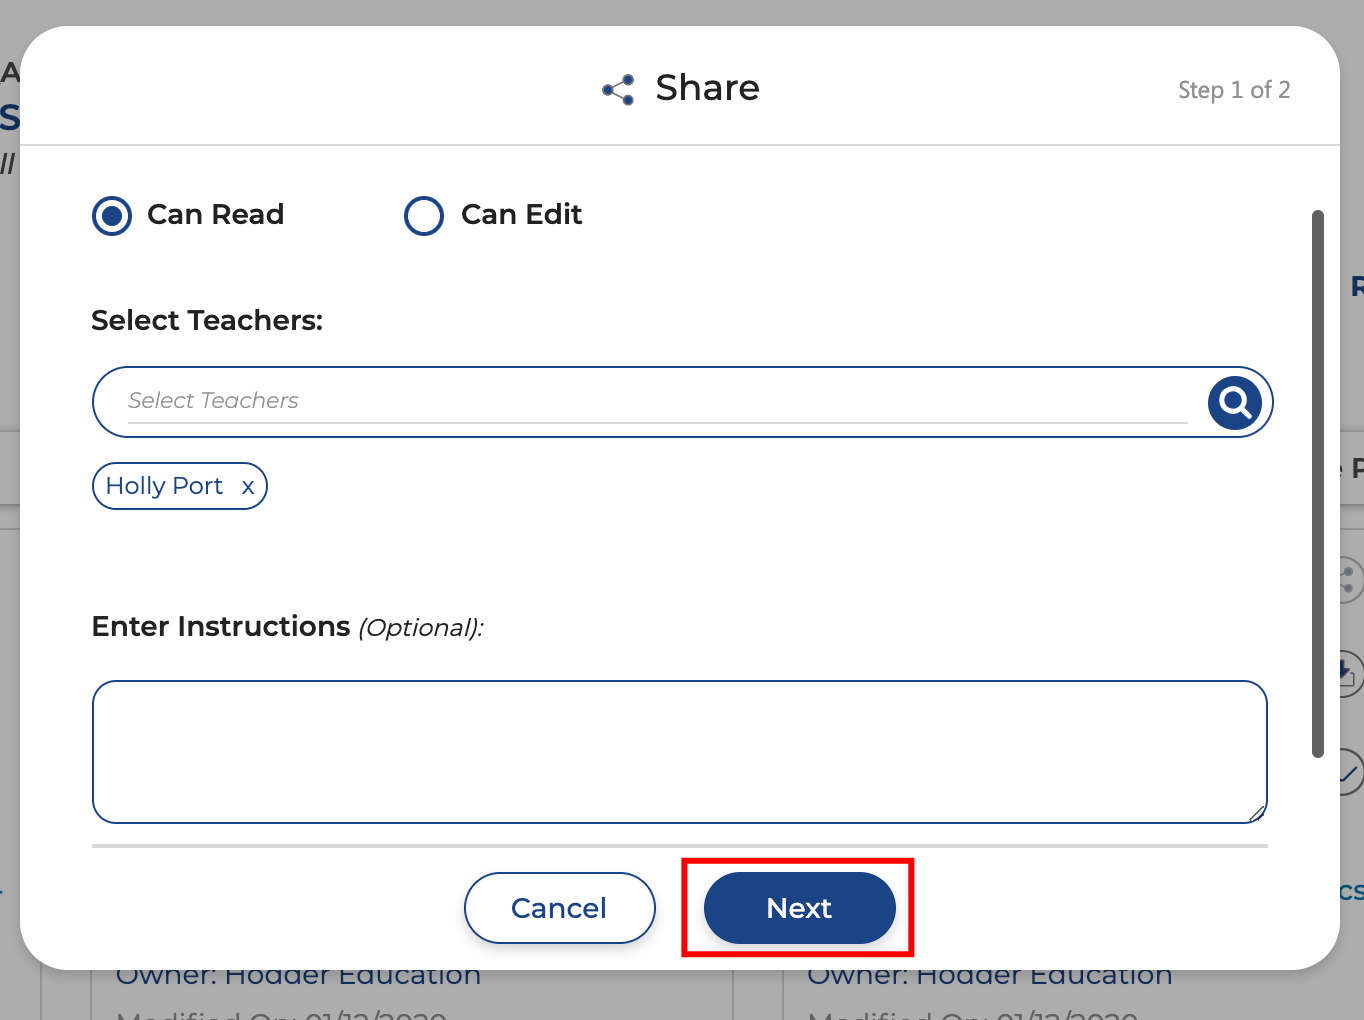Select the Can Read radio button
The image size is (1364, 1020).
pyautogui.click(x=112, y=216)
